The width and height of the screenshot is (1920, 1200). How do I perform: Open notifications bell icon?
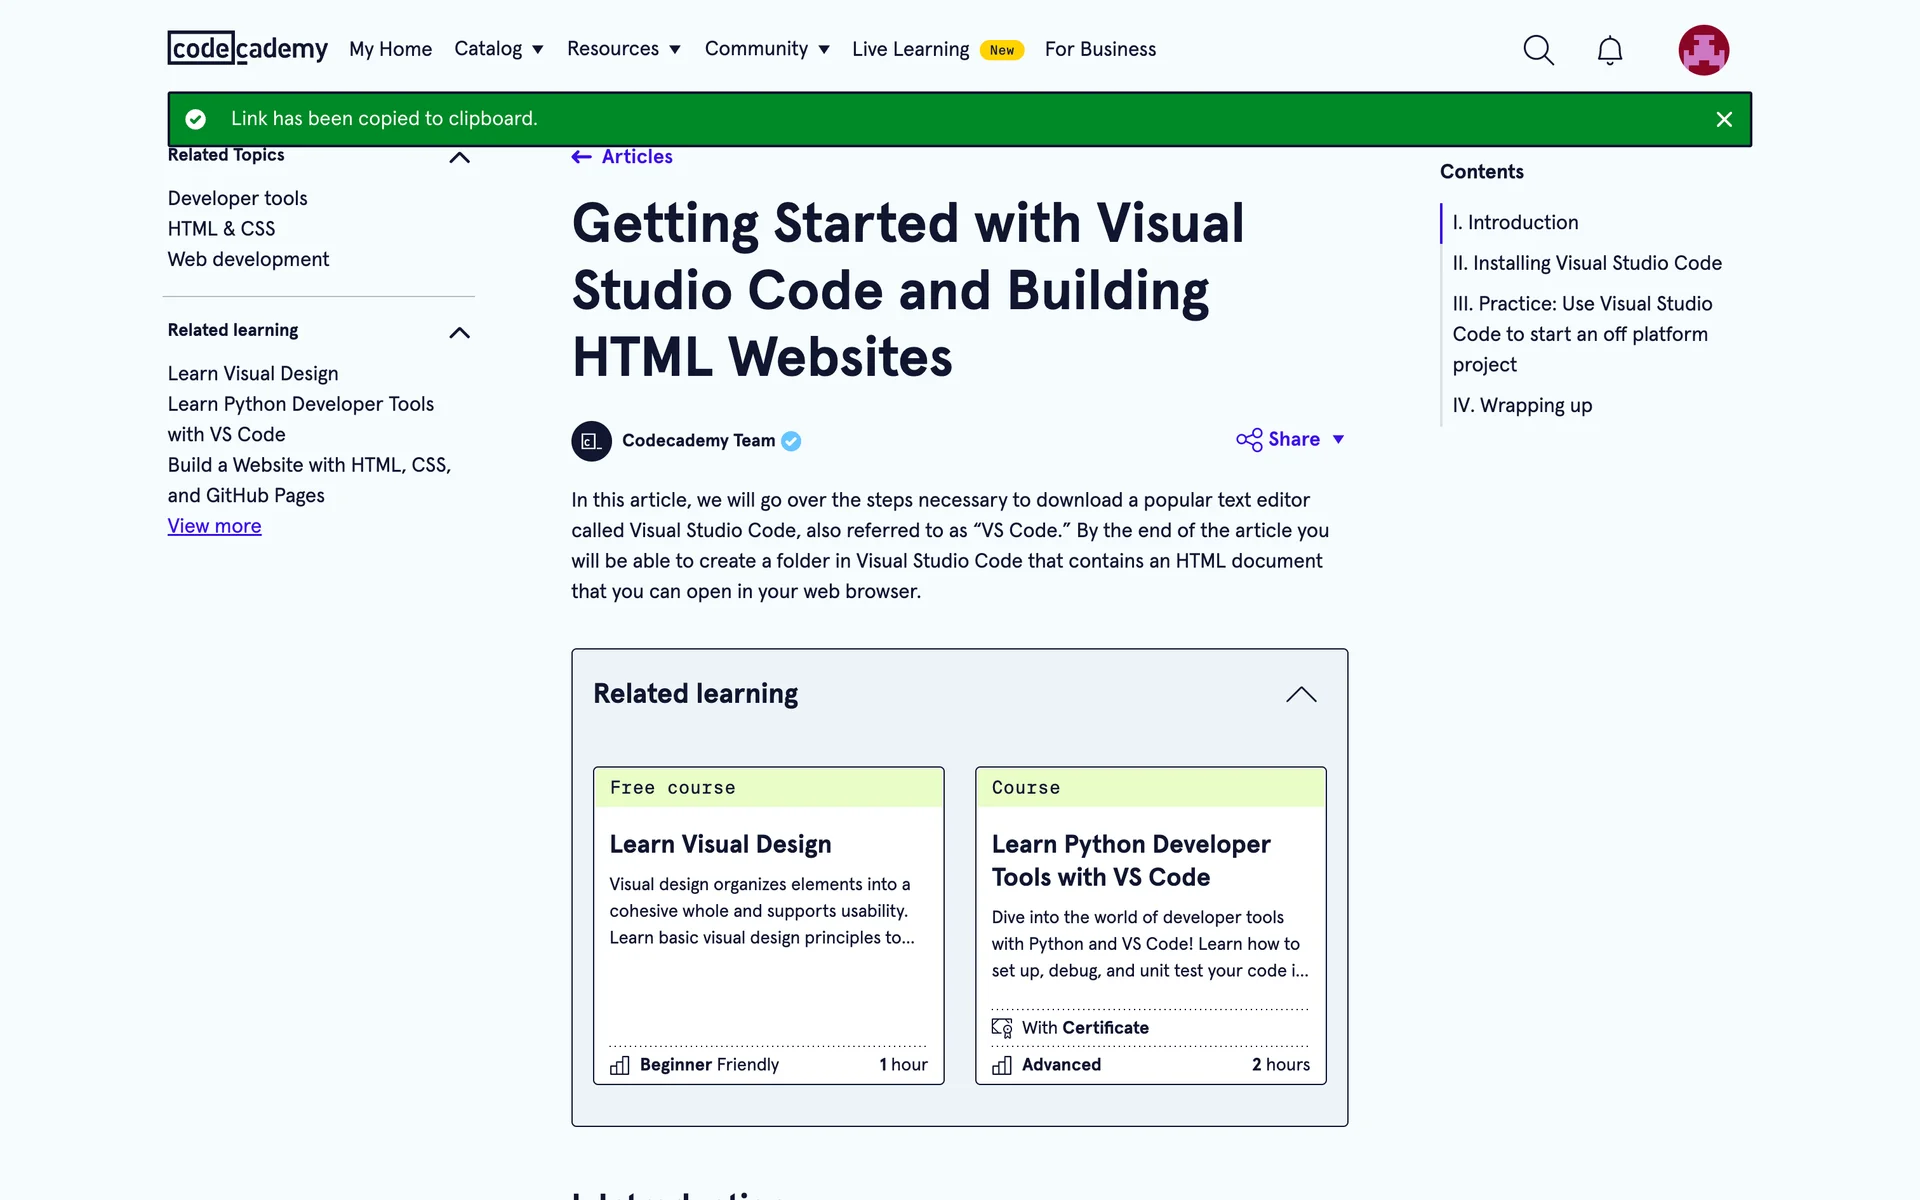click(1609, 50)
